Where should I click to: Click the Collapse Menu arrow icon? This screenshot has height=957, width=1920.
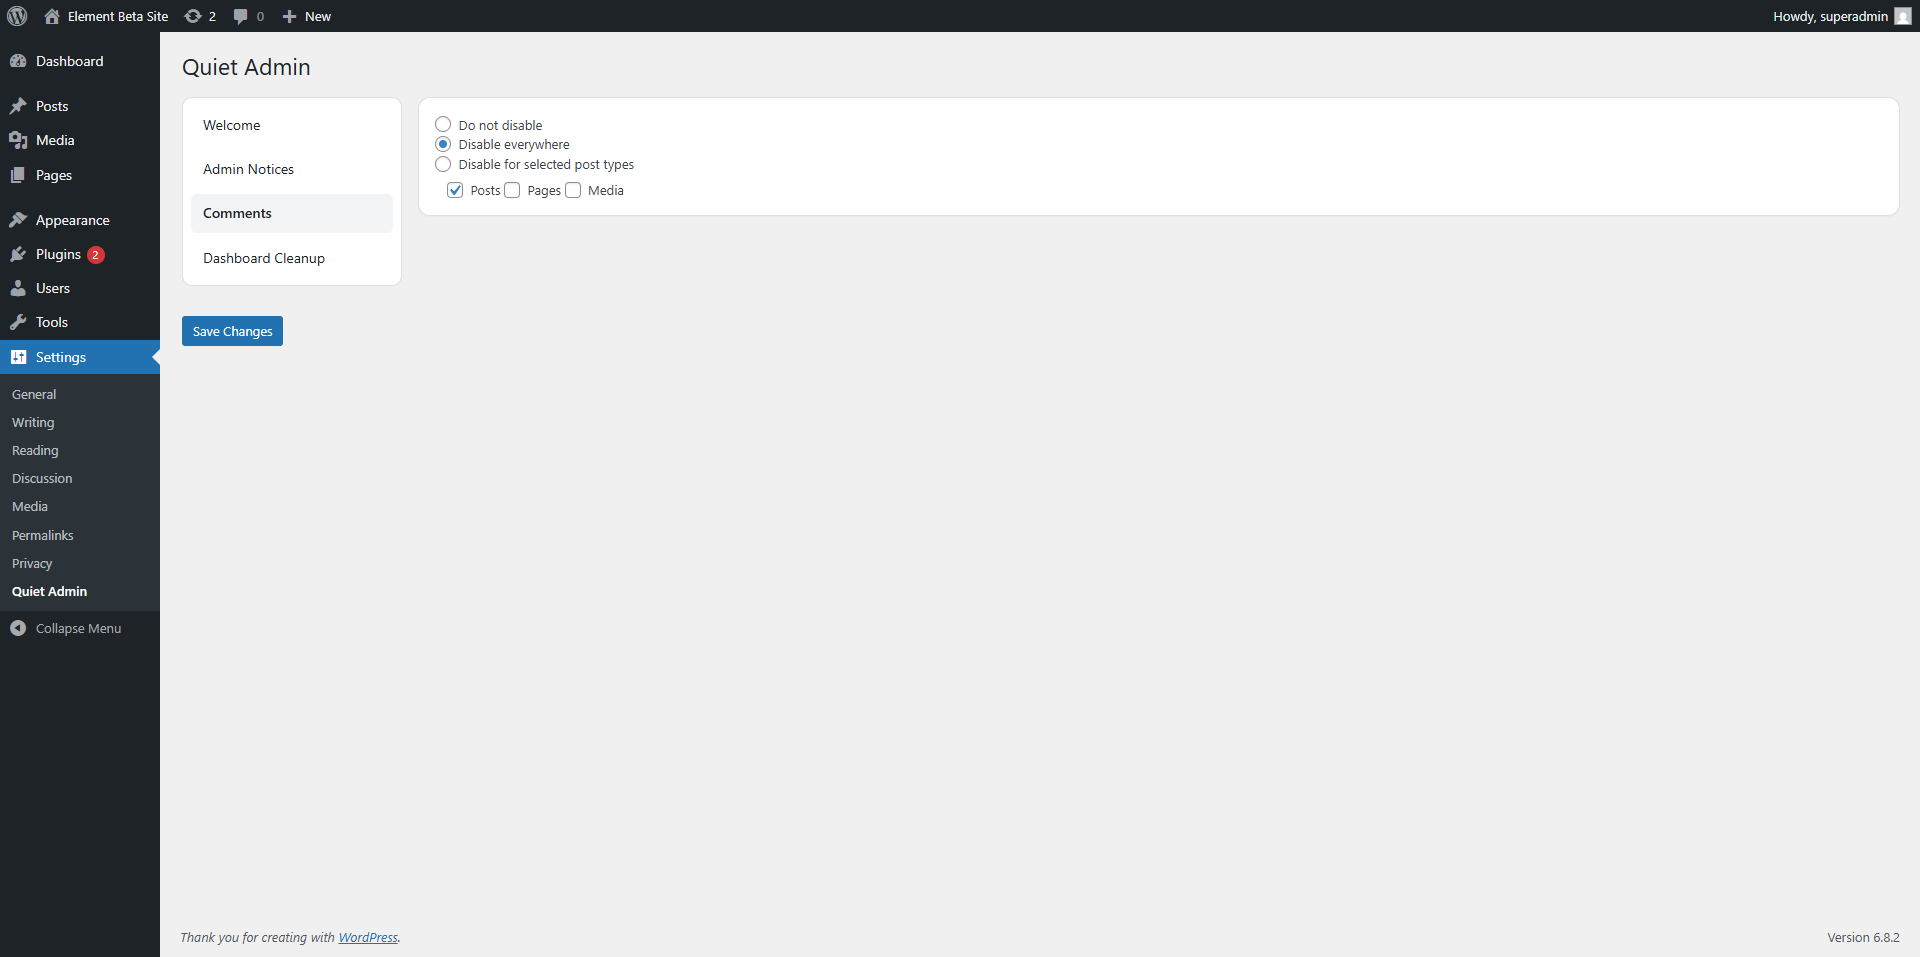(x=18, y=628)
